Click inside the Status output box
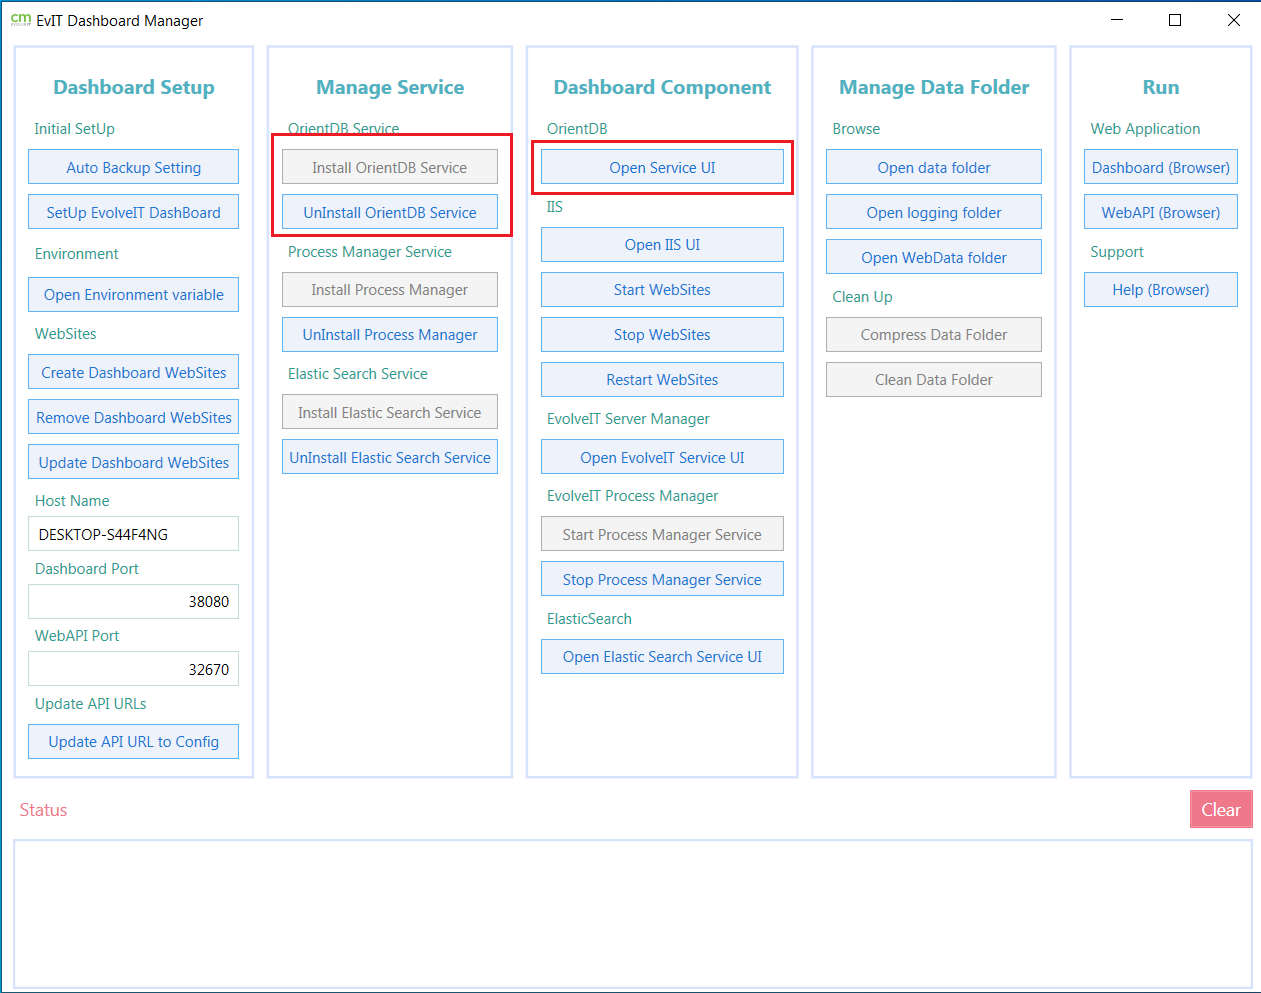The height and width of the screenshot is (993, 1261). pyautogui.click(x=633, y=914)
